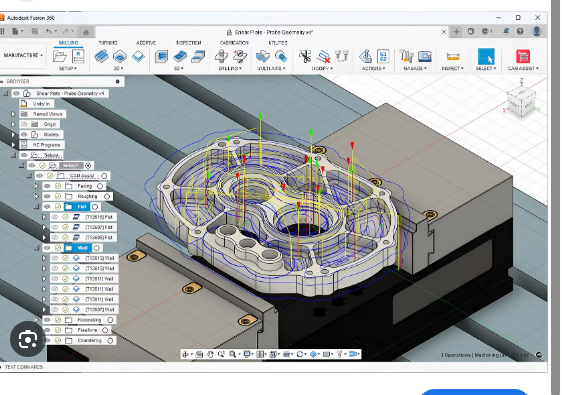Open the Text Commands bar at bottom
This screenshot has width=562, height=395.
pyautogui.click(x=24, y=367)
